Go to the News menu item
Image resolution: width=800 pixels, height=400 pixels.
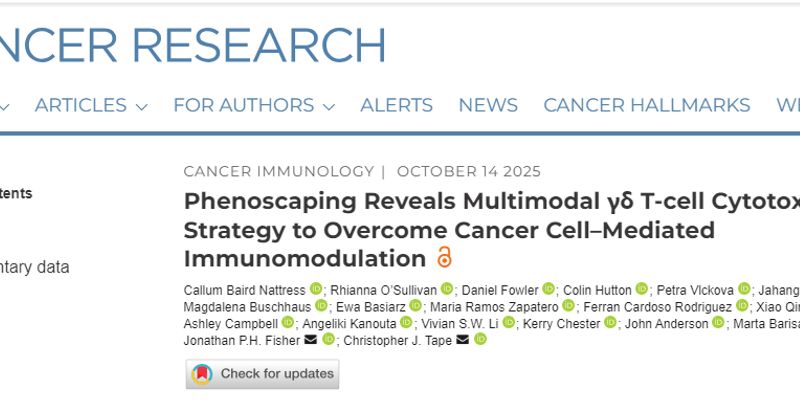pos(488,105)
